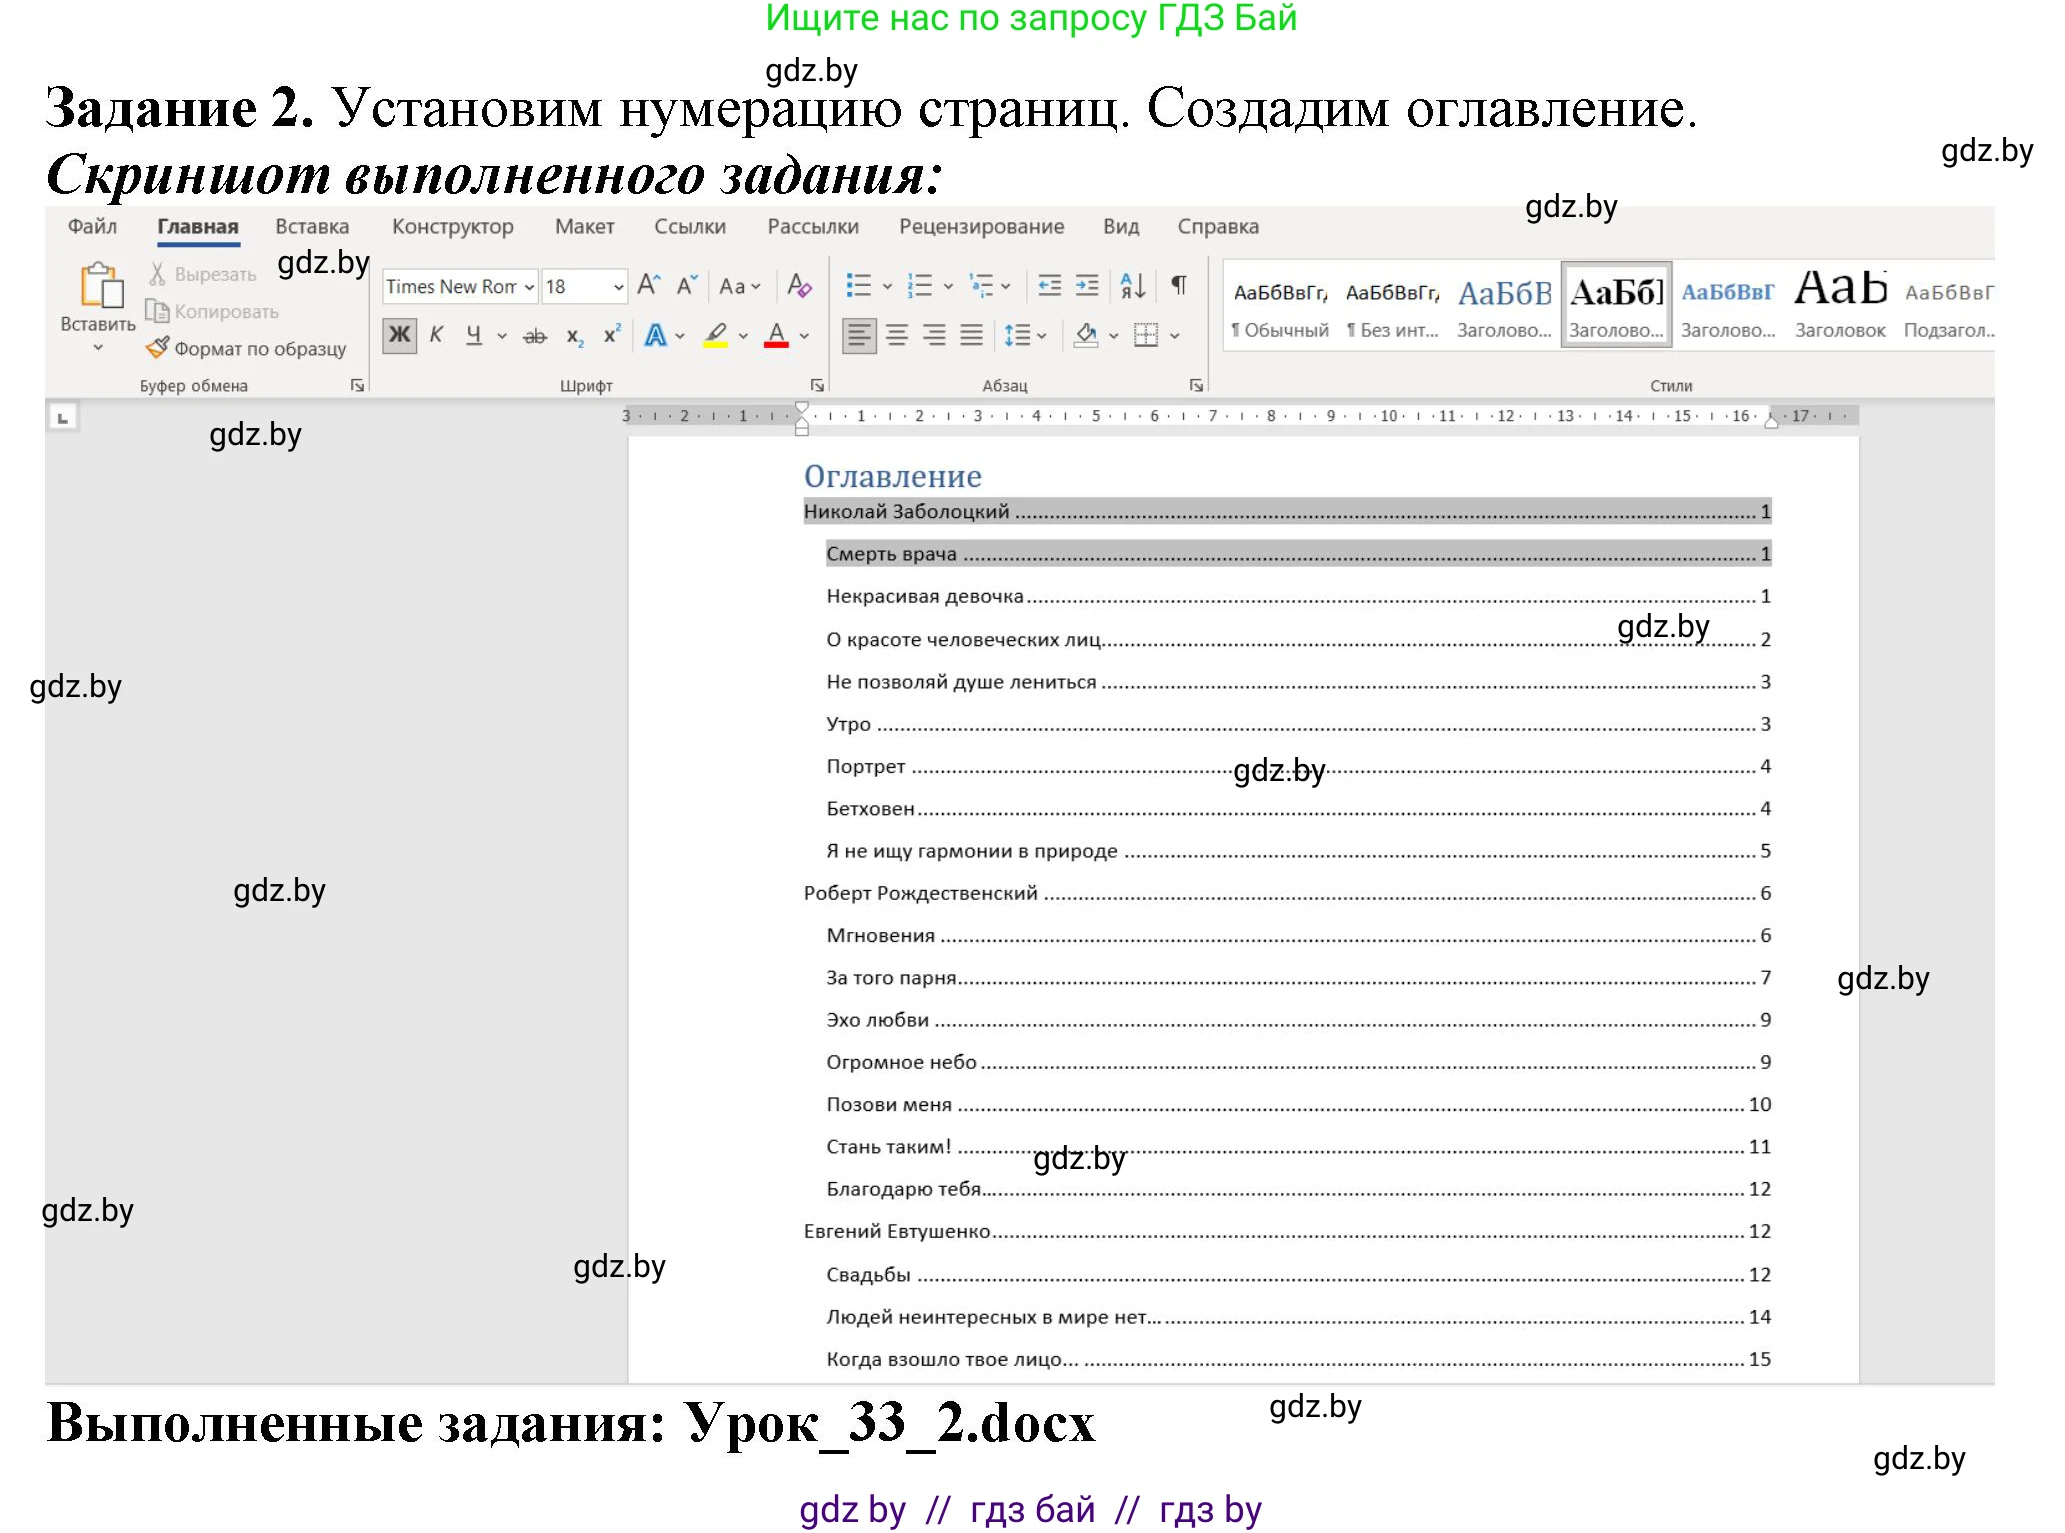
Task: Select the strikethrough icon
Action: tap(536, 336)
